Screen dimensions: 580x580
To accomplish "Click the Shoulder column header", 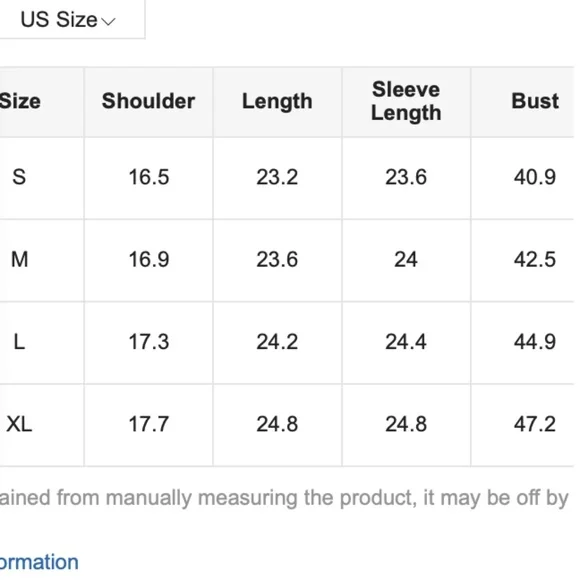I will point(148,101).
